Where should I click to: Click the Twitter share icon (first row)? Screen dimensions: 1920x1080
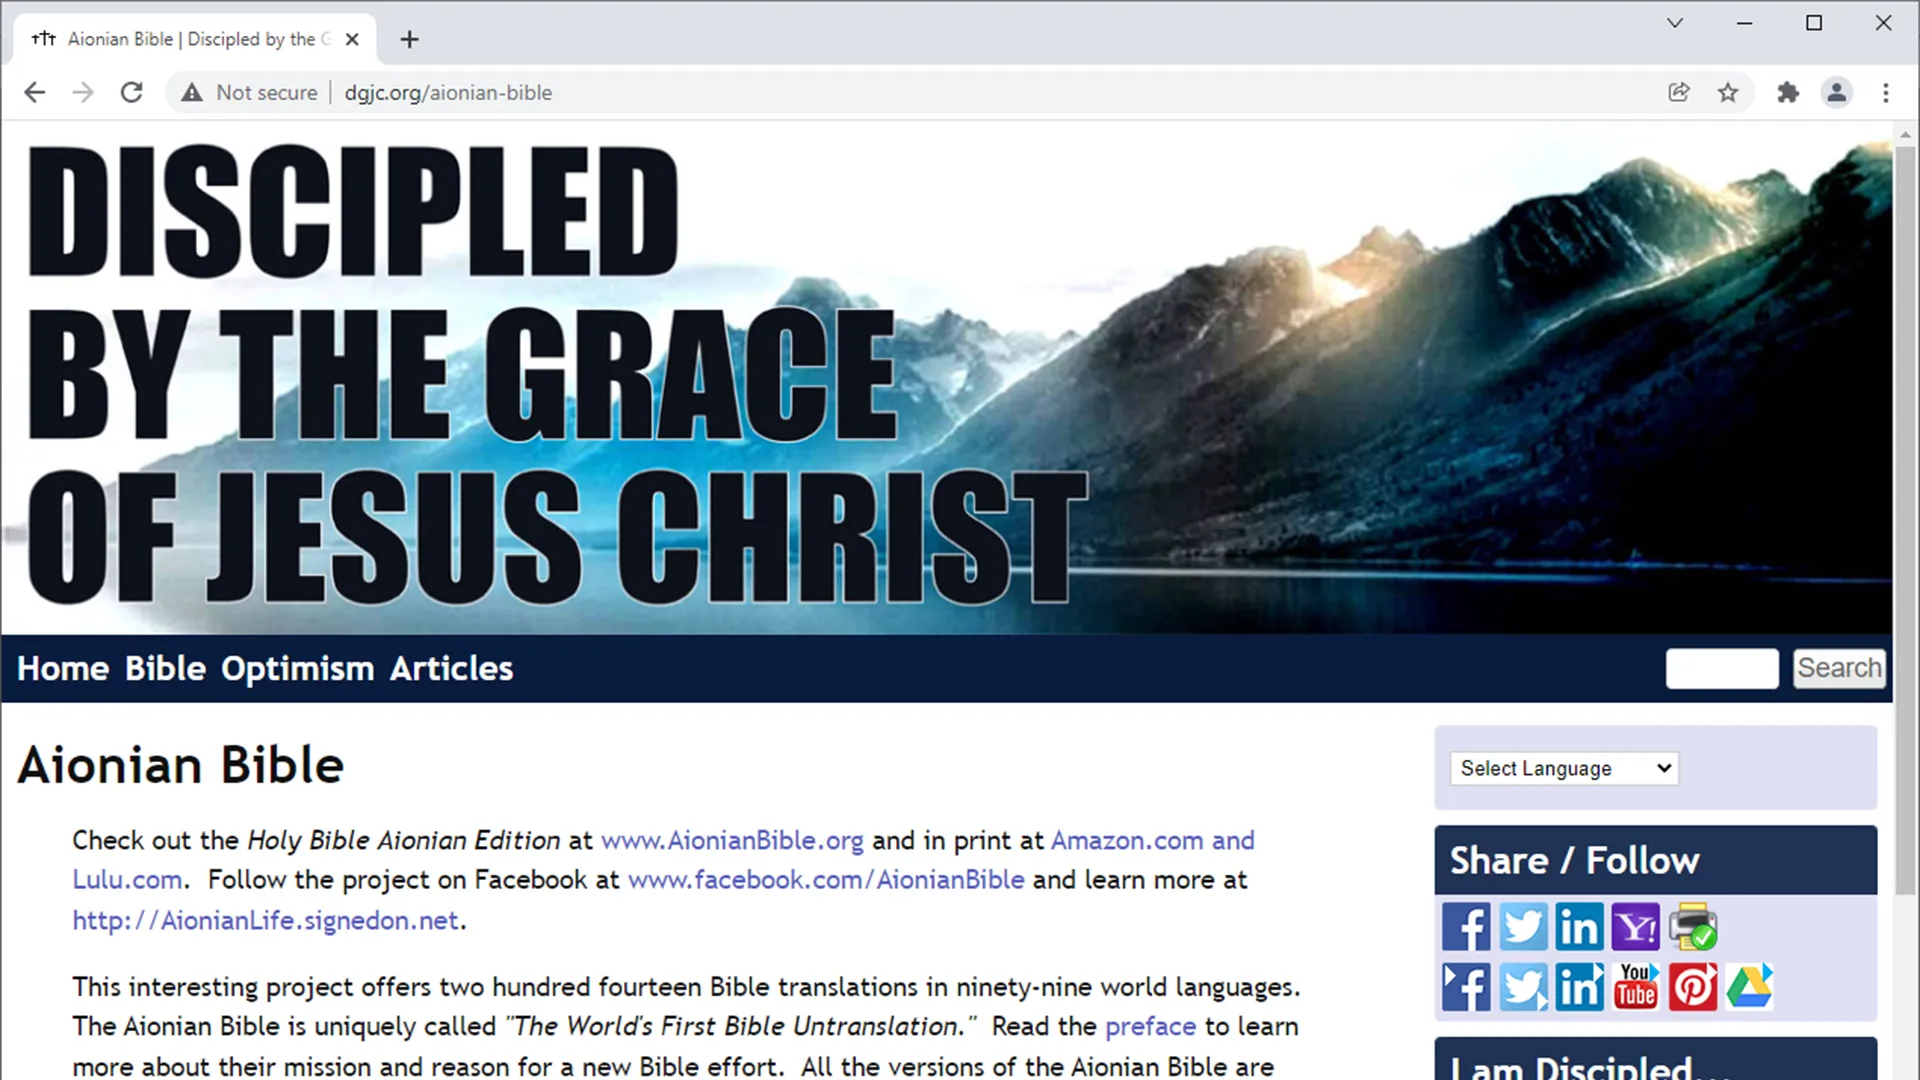click(1523, 926)
